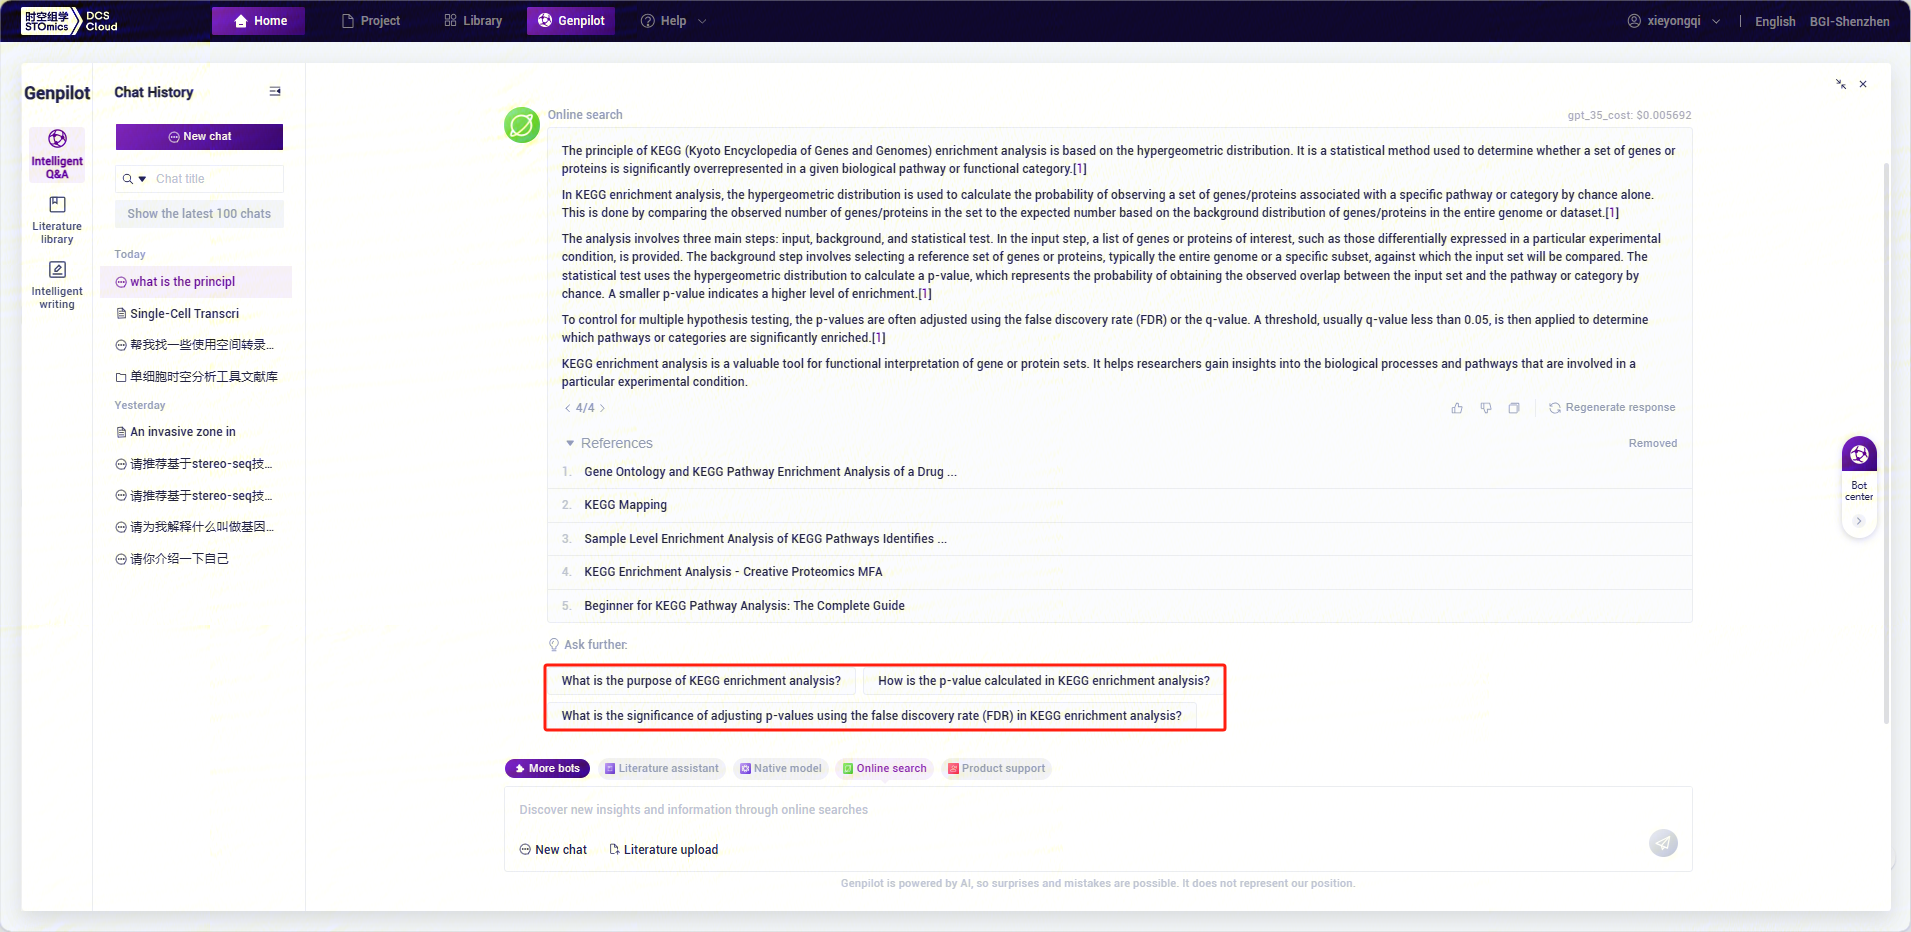Ask how the p-value is calculated
1911x932 pixels.
coord(1043,681)
